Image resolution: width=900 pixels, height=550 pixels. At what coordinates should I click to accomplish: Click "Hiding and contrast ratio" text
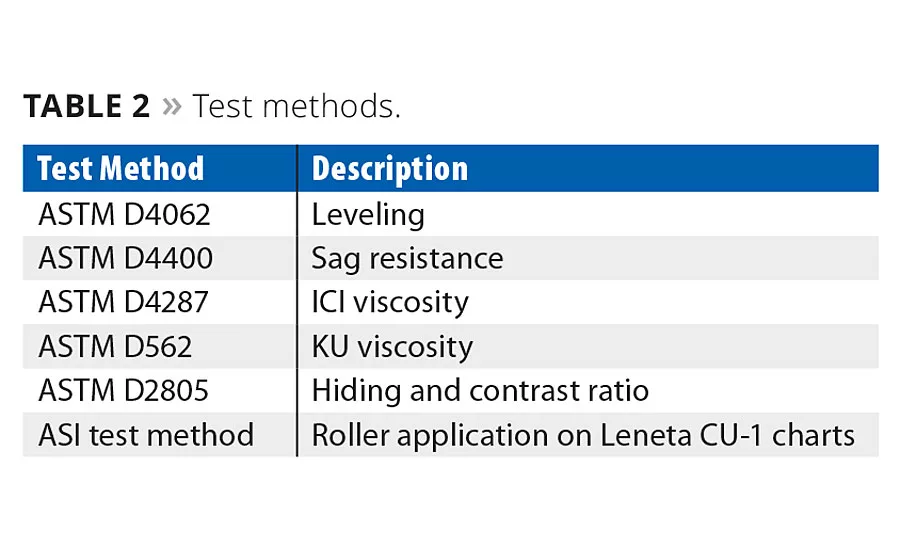pyautogui.click(x=480, y=390)
